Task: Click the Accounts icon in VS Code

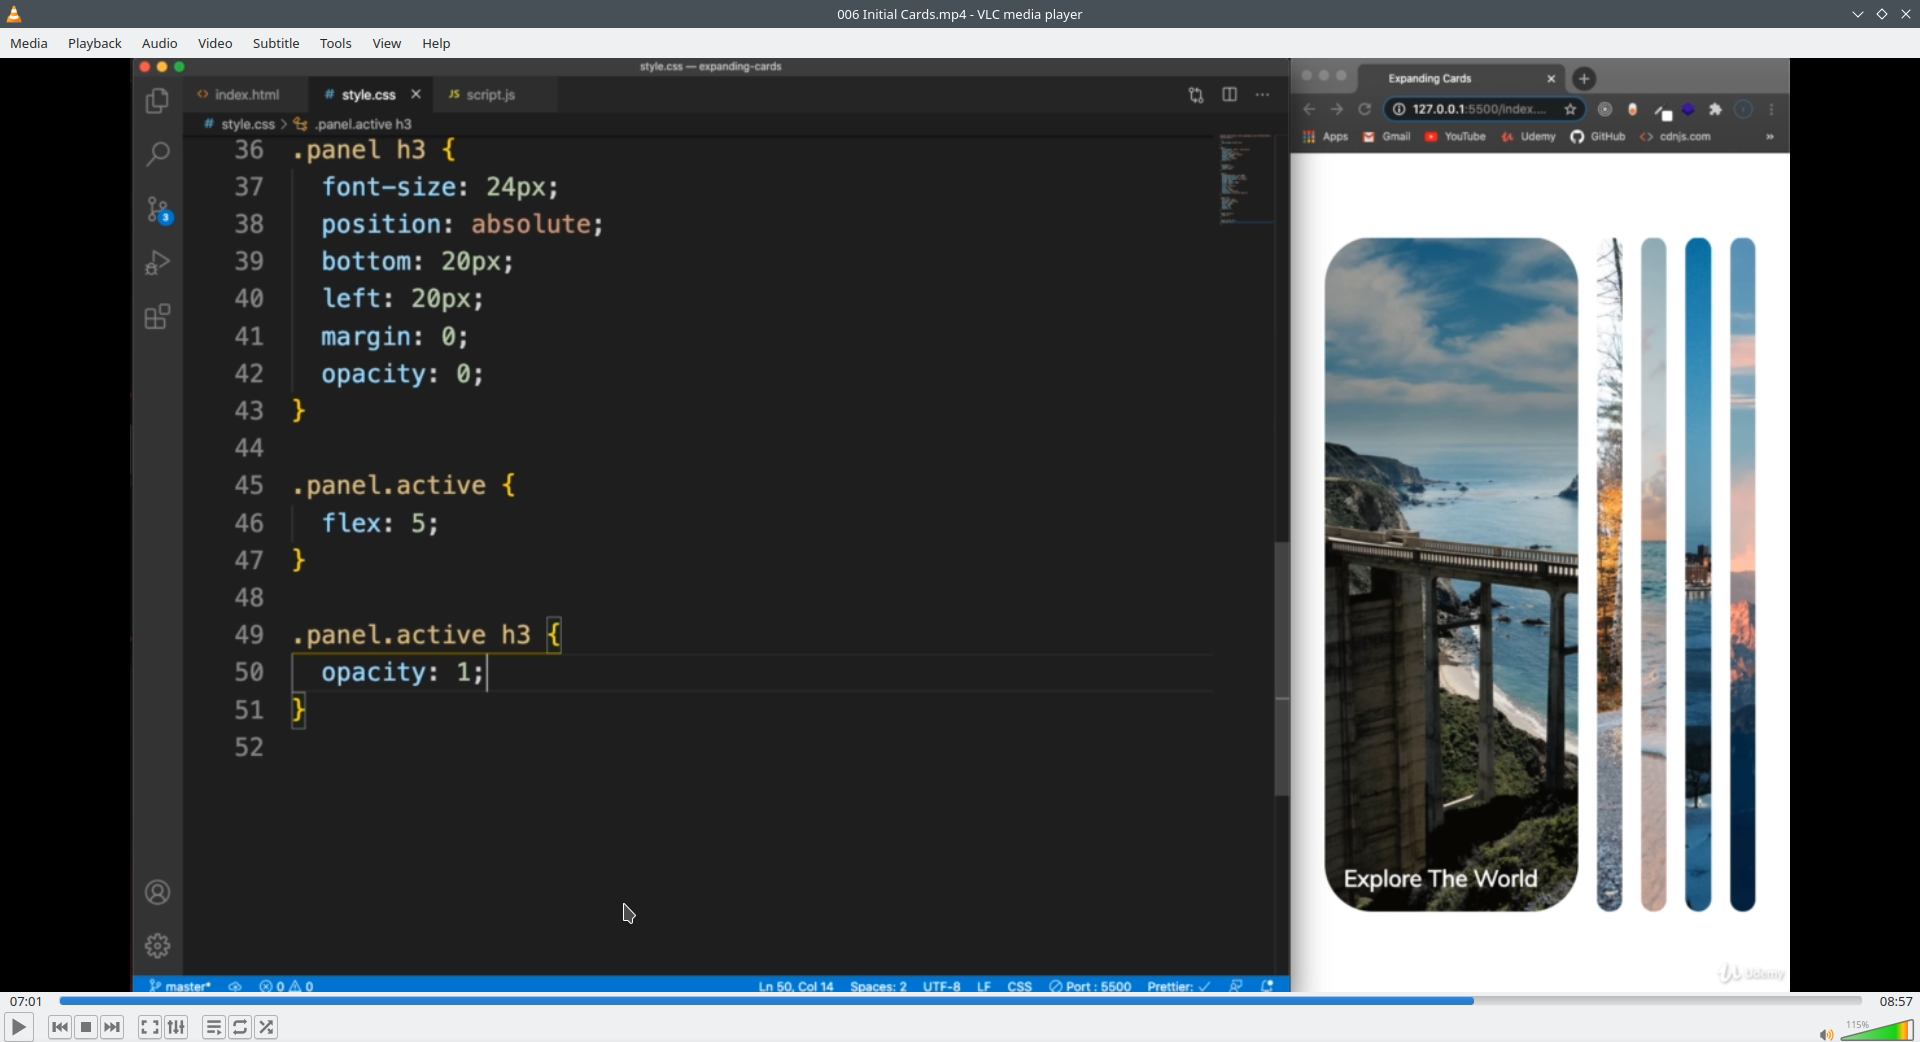Action: coord(157,892)
